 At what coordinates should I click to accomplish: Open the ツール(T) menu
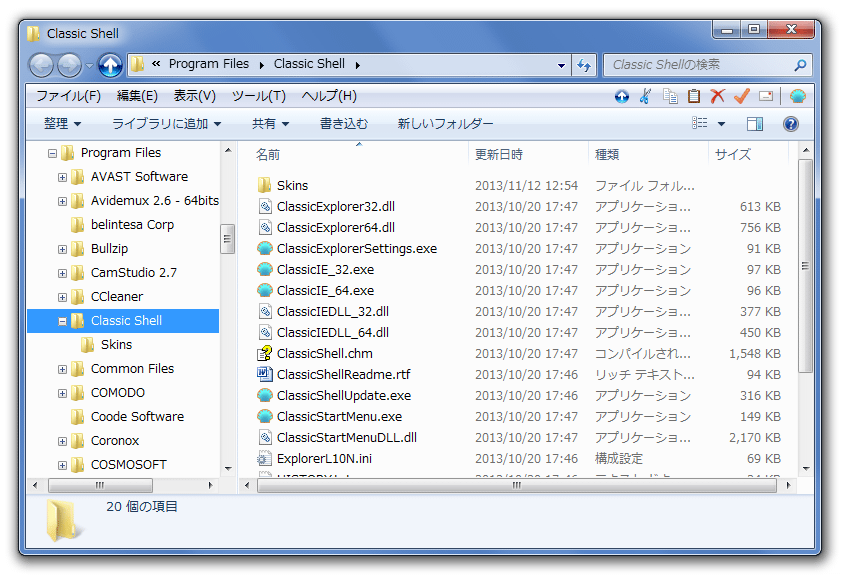(258, 96)
